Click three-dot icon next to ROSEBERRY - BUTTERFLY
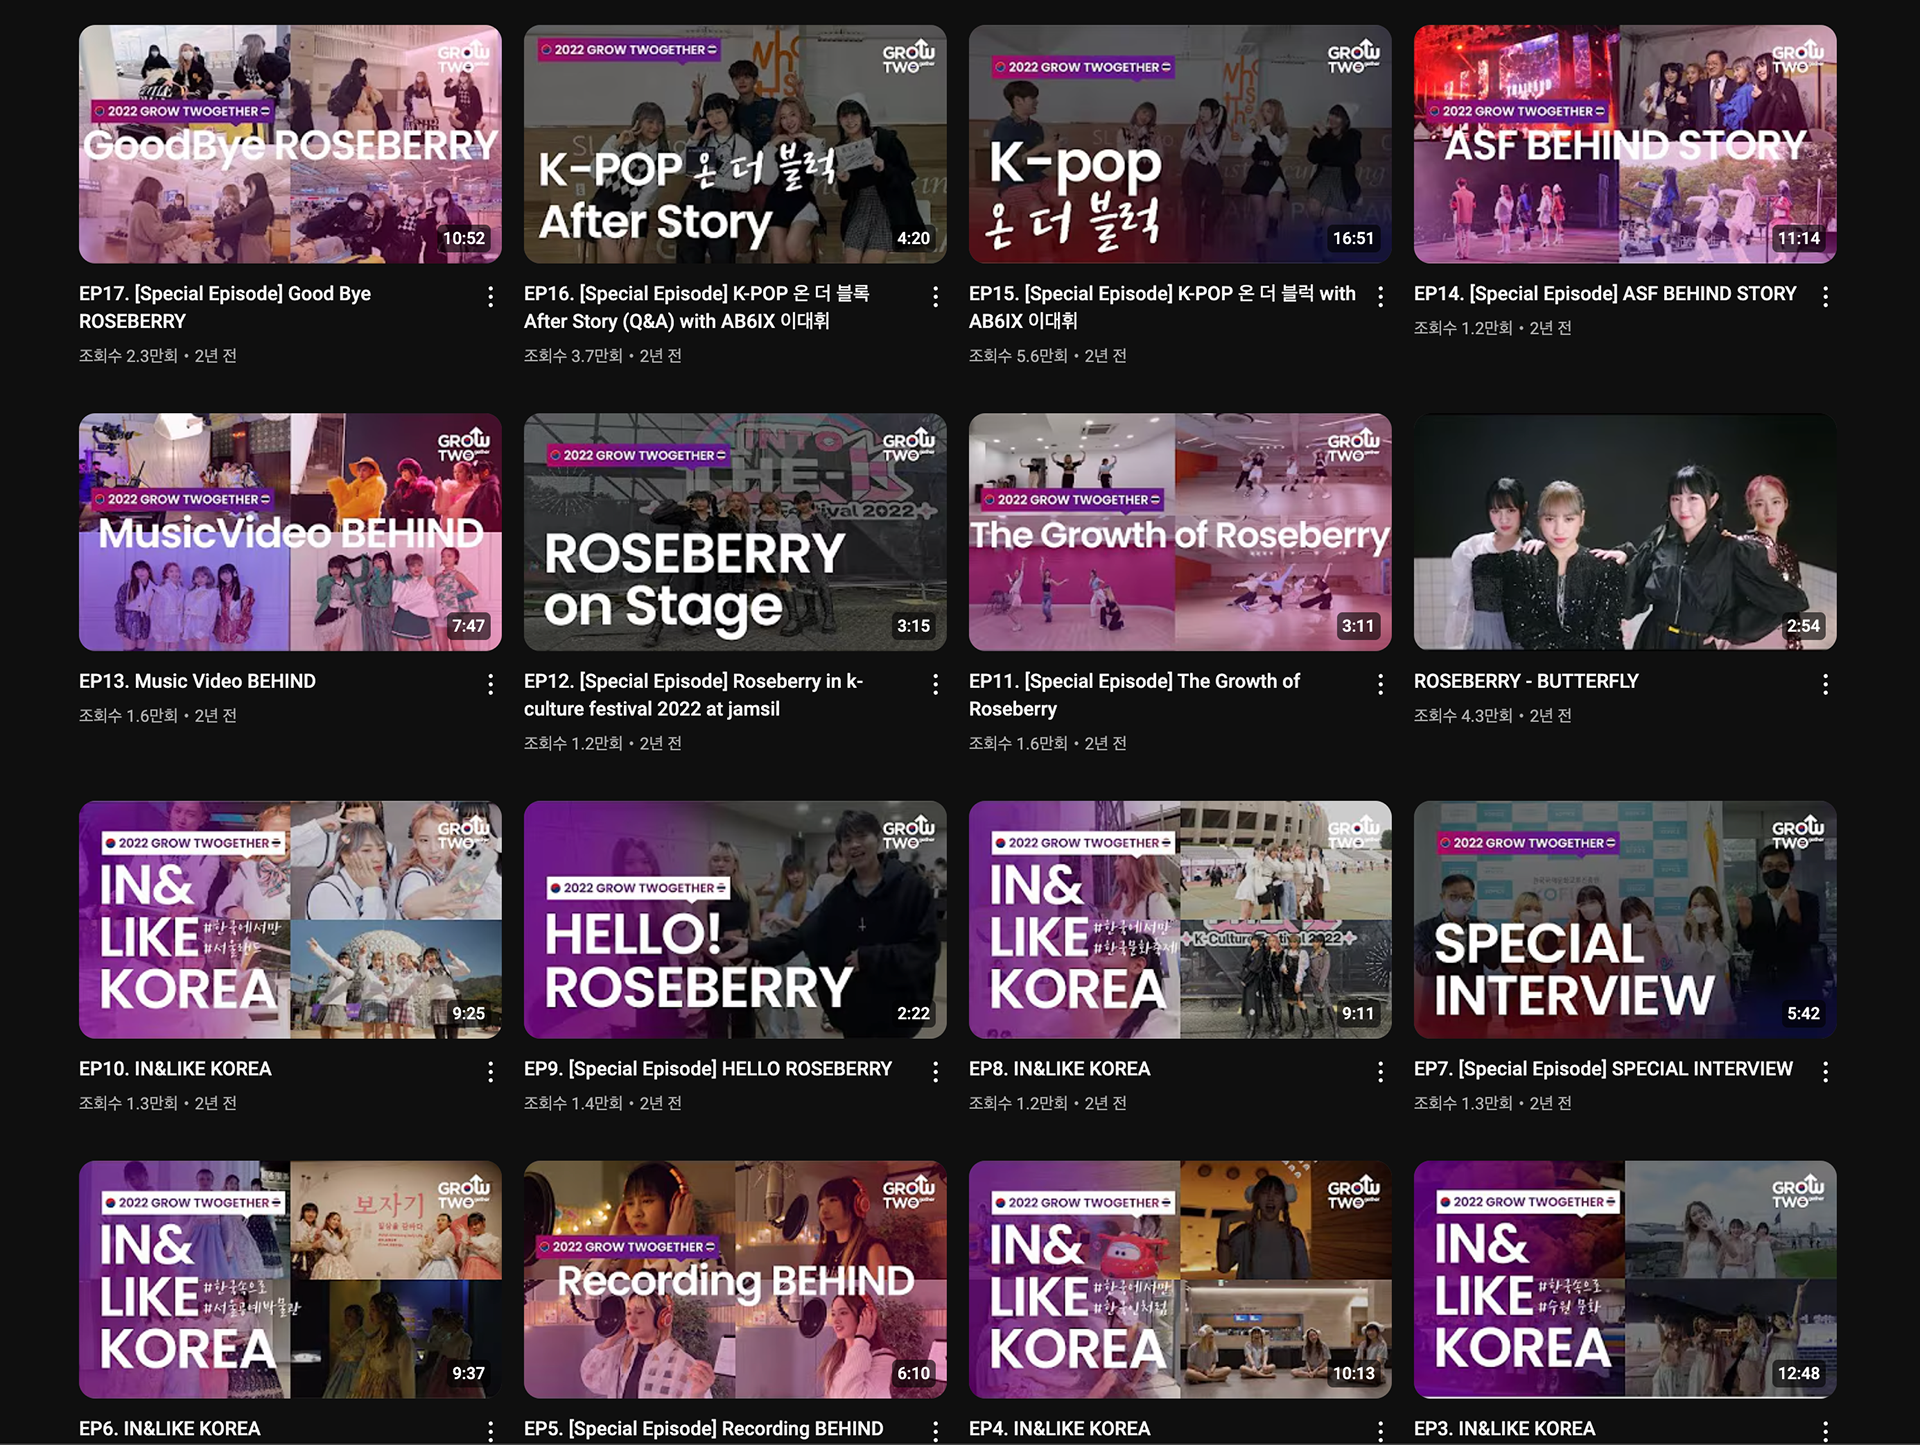 pyautogui.click(x=1825, y=685)
